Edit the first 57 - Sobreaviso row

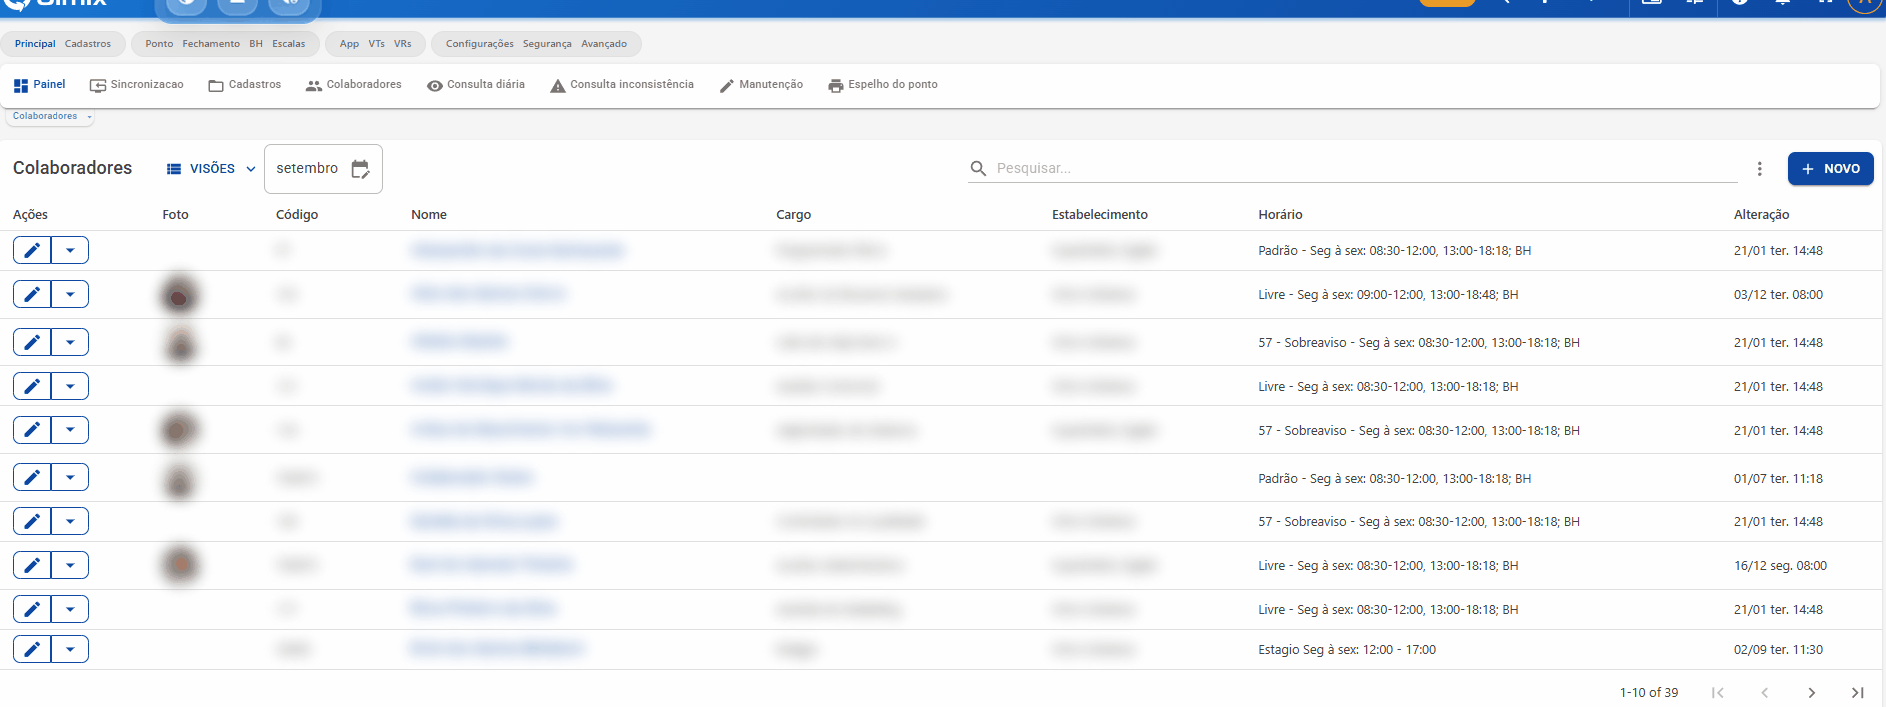coord(32,342)
